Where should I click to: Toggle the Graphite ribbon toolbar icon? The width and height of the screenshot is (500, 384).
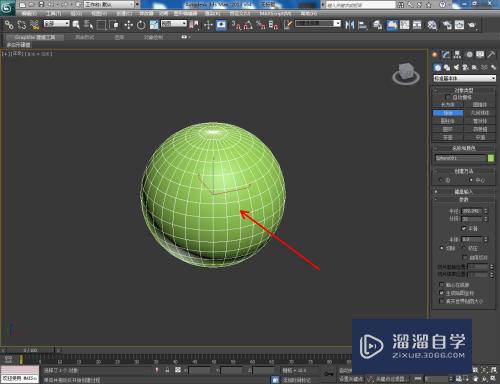click(392, 25)
